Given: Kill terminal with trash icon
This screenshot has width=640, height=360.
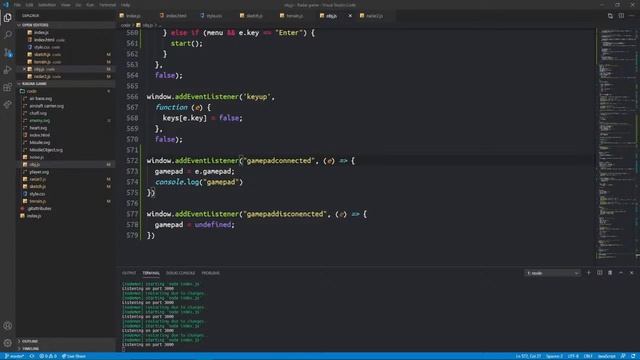Looking at the screenshot, I should pos(610,273).
